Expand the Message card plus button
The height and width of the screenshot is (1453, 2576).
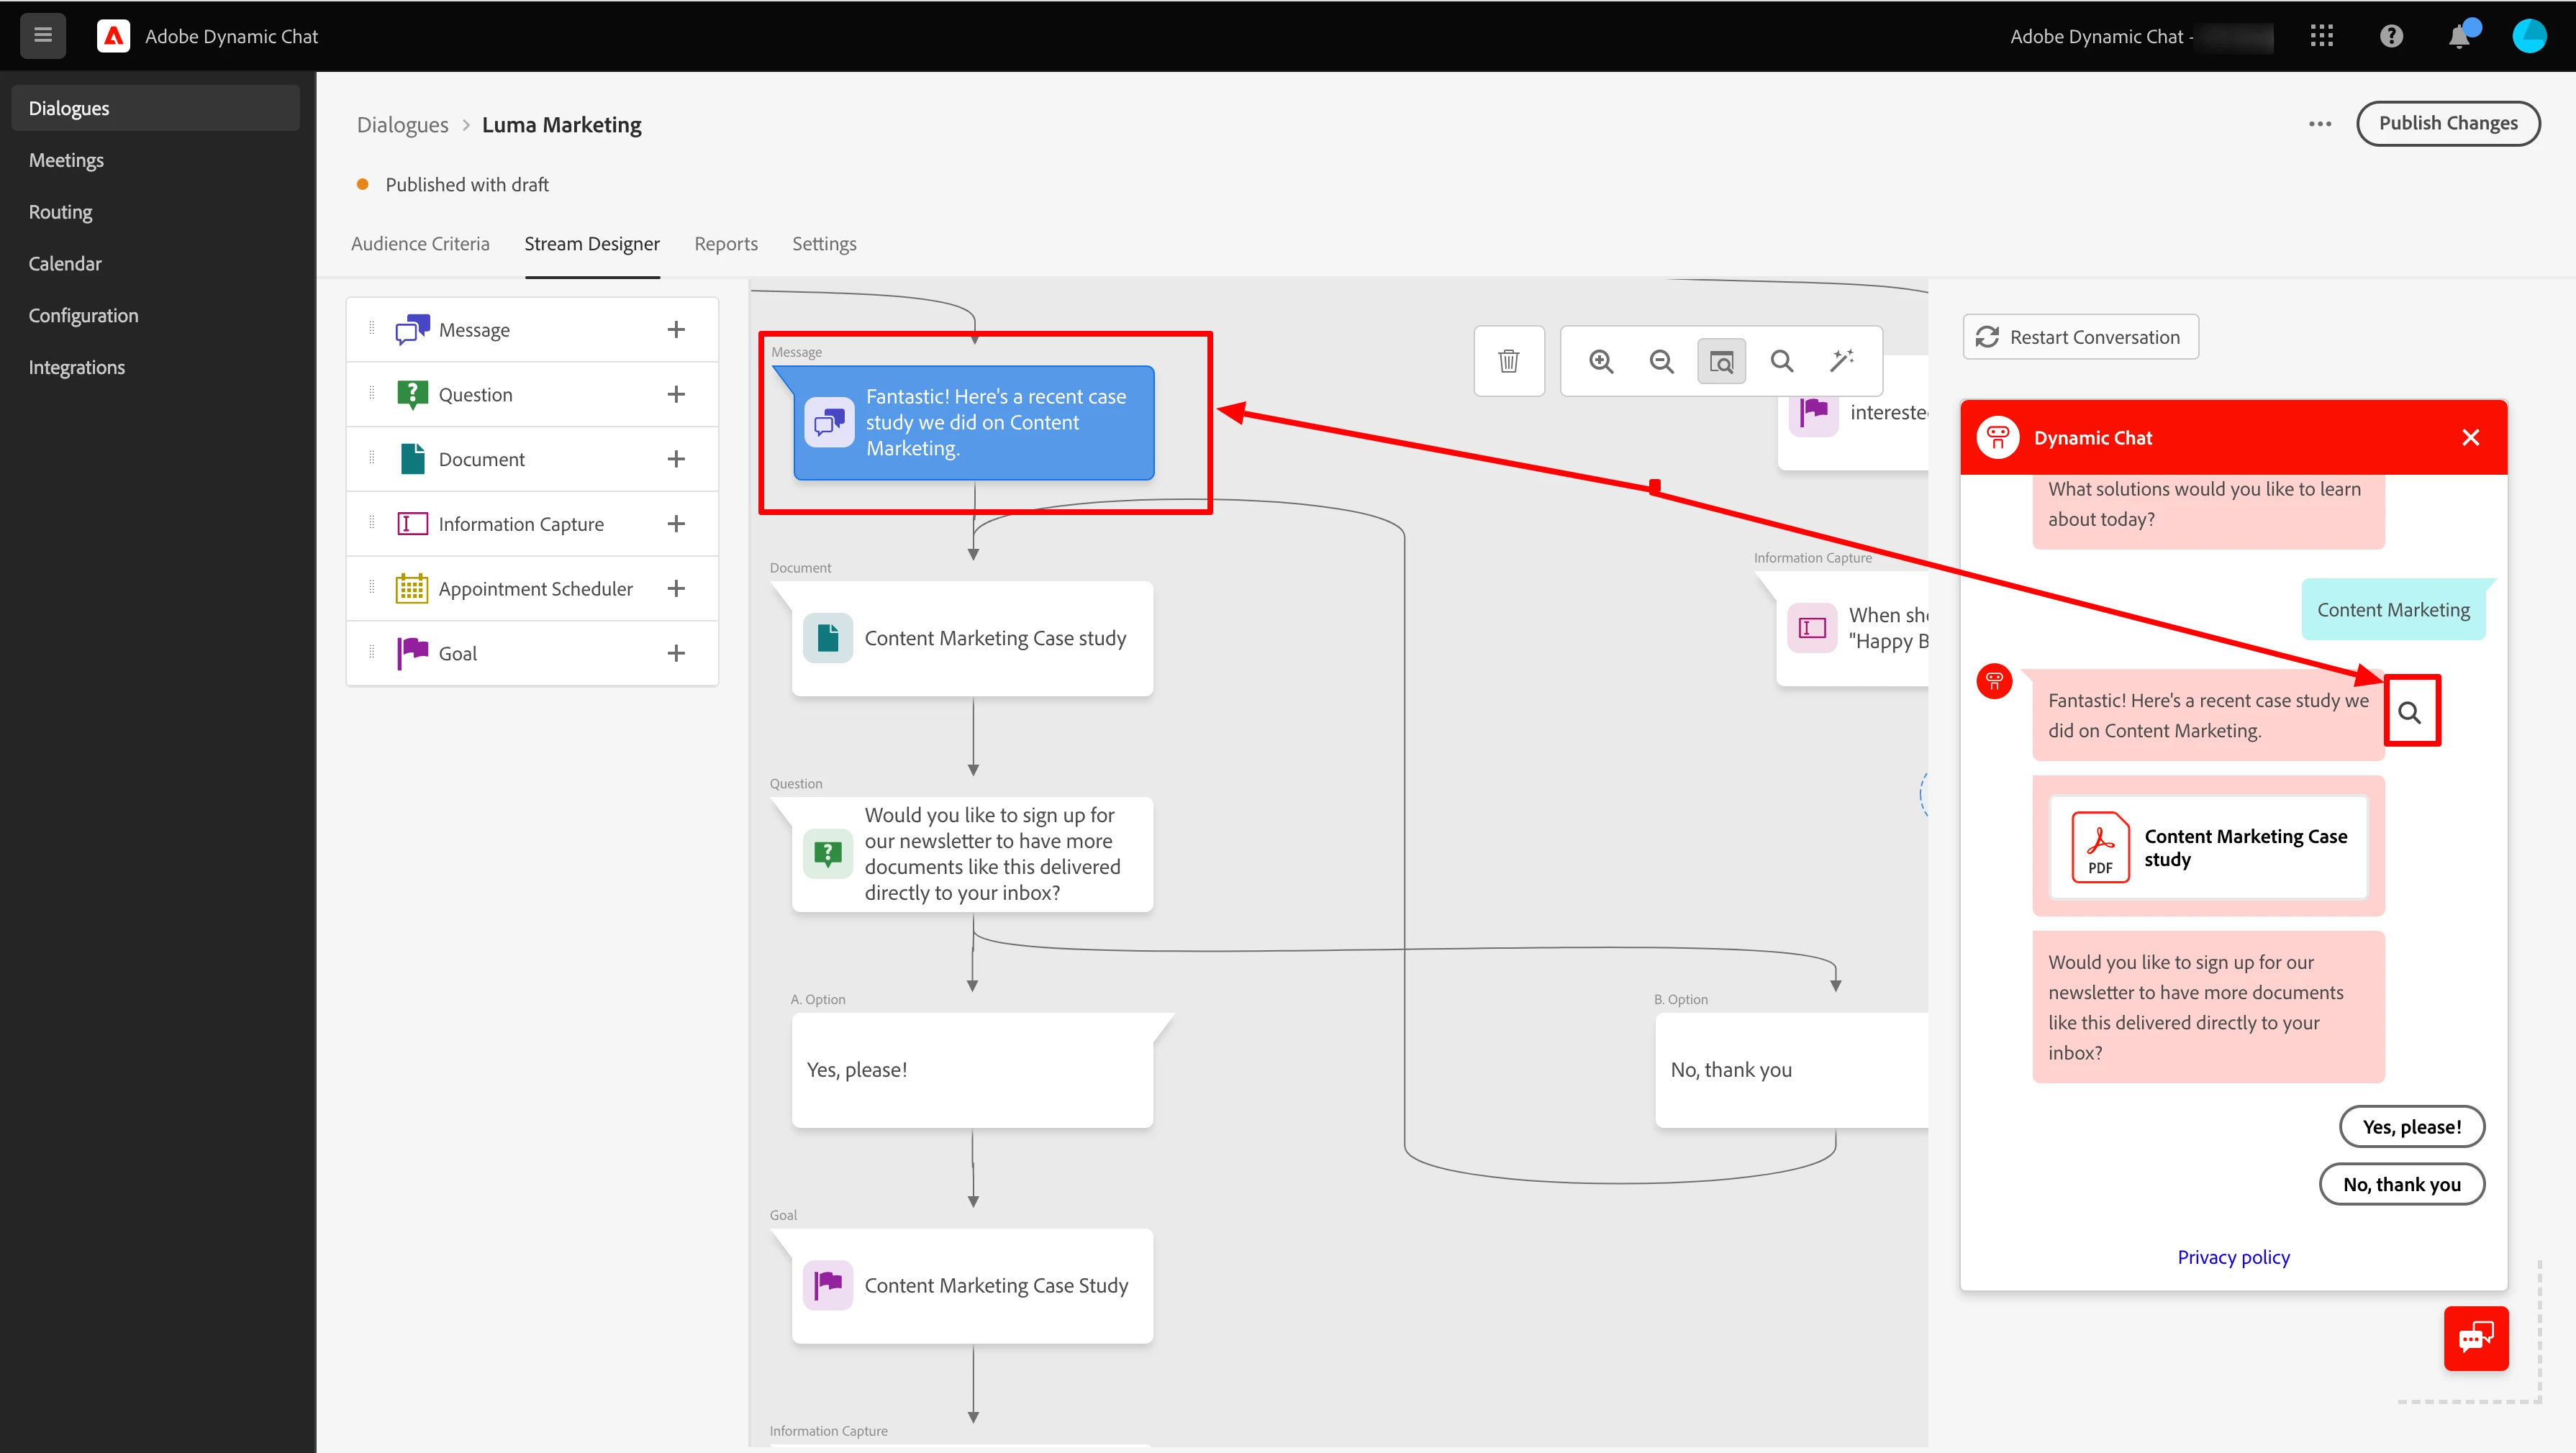676,330
